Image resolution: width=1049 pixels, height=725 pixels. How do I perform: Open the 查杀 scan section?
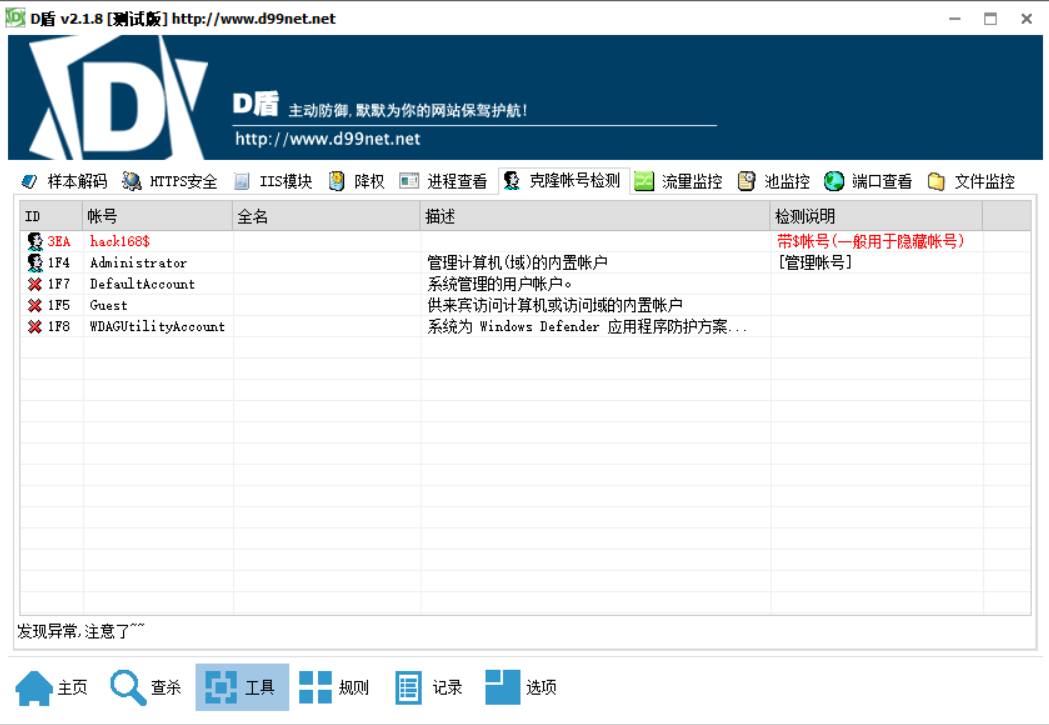(147, 688)
